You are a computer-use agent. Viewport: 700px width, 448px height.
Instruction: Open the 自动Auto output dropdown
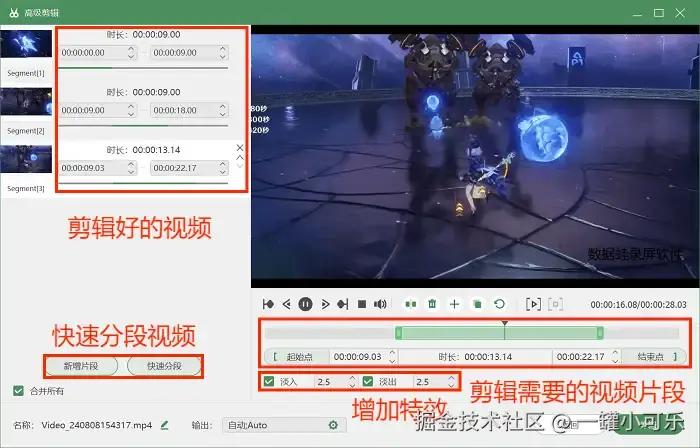point(284,425)
